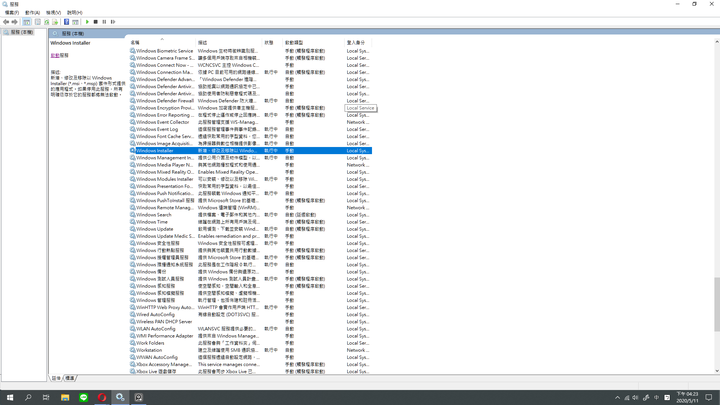Switch to the Extended view tab
The image size is (720, 405).
click(56, 378)
